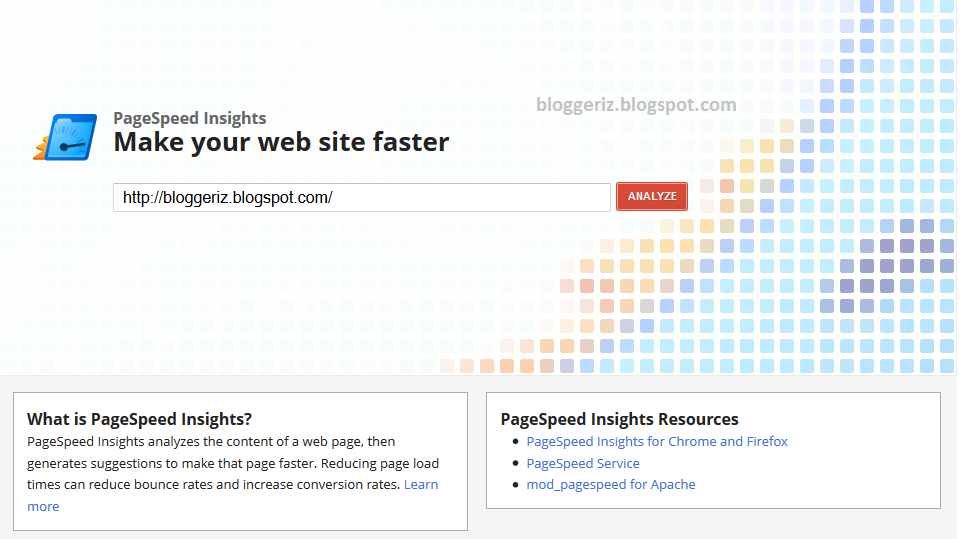
Task: Open the mod_pagespeed for Apache link
Action: click(x=611, y=485)
